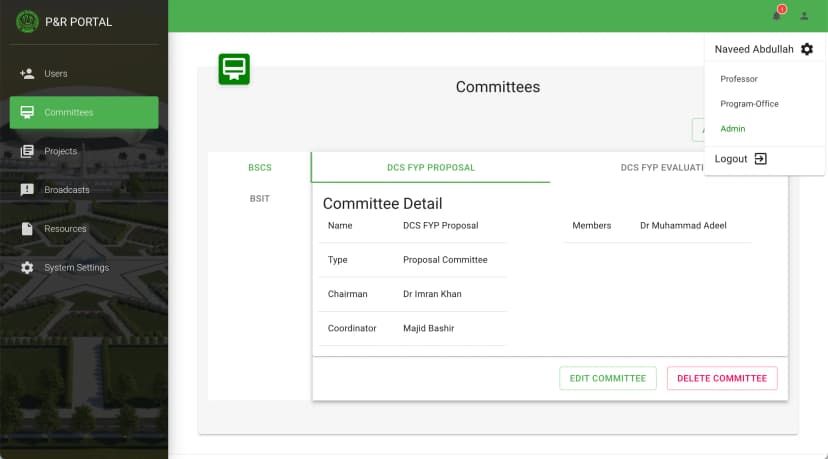828x459 pixels.
Task: Click the green Committees card header icon
Action: (234, 69)
